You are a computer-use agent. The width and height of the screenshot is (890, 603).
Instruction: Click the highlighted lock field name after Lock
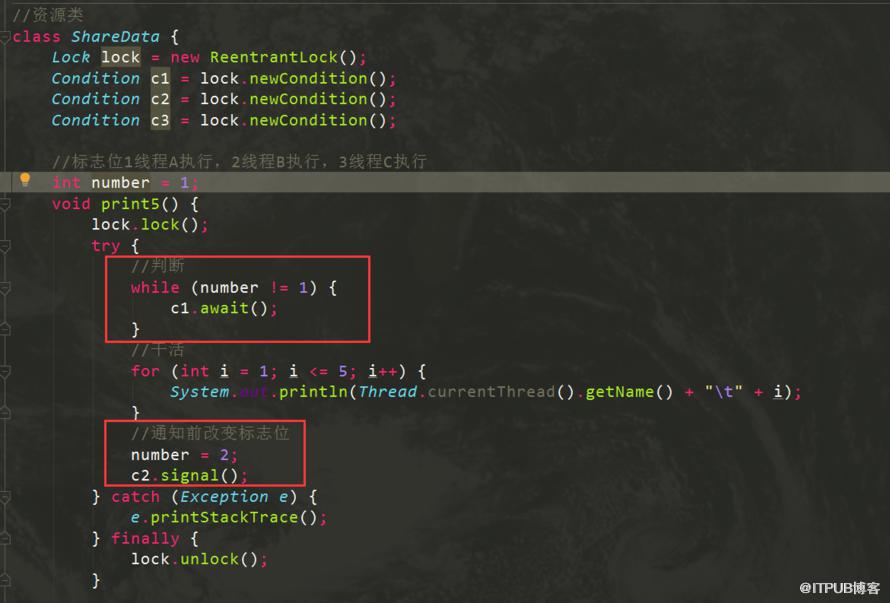pyautogui.click(x=121, y=57)
